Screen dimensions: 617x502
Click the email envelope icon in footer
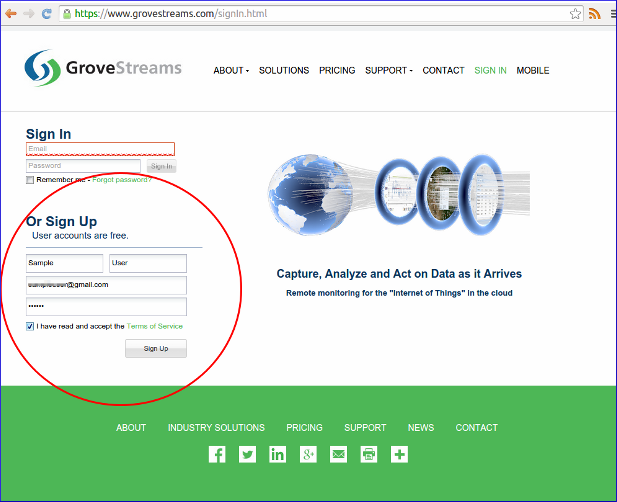338,454
